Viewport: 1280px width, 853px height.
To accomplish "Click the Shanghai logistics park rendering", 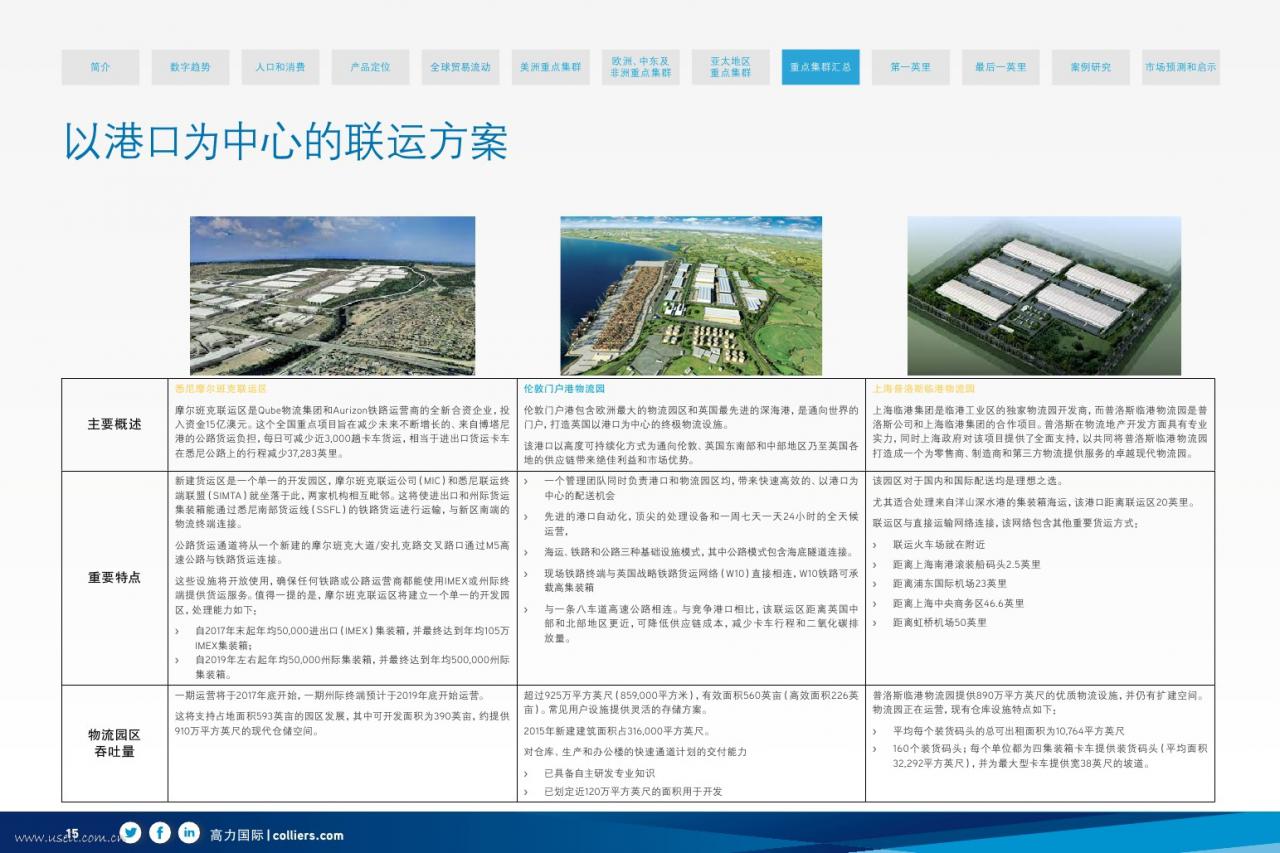I will click(1044, 296).
